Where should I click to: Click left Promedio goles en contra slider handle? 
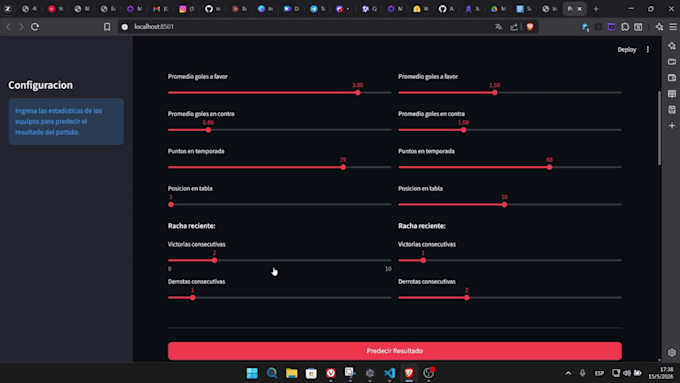(208, 130)
